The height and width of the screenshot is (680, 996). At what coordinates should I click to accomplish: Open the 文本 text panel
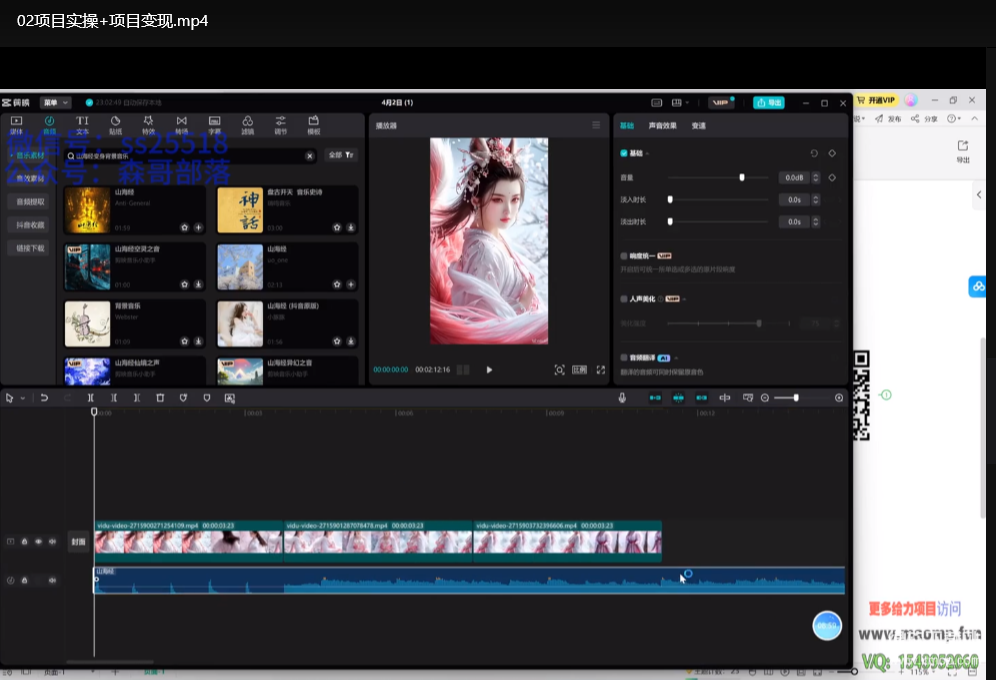click(x=83, y=124)
